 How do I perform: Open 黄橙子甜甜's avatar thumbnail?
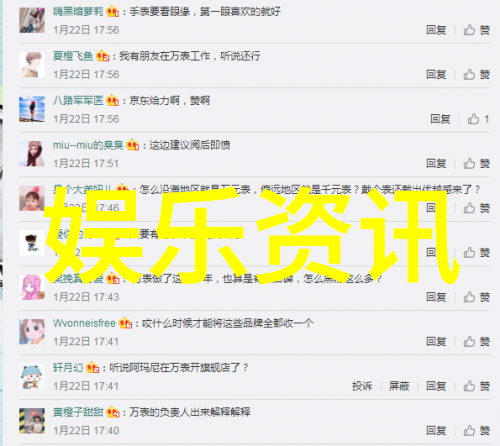32,421
